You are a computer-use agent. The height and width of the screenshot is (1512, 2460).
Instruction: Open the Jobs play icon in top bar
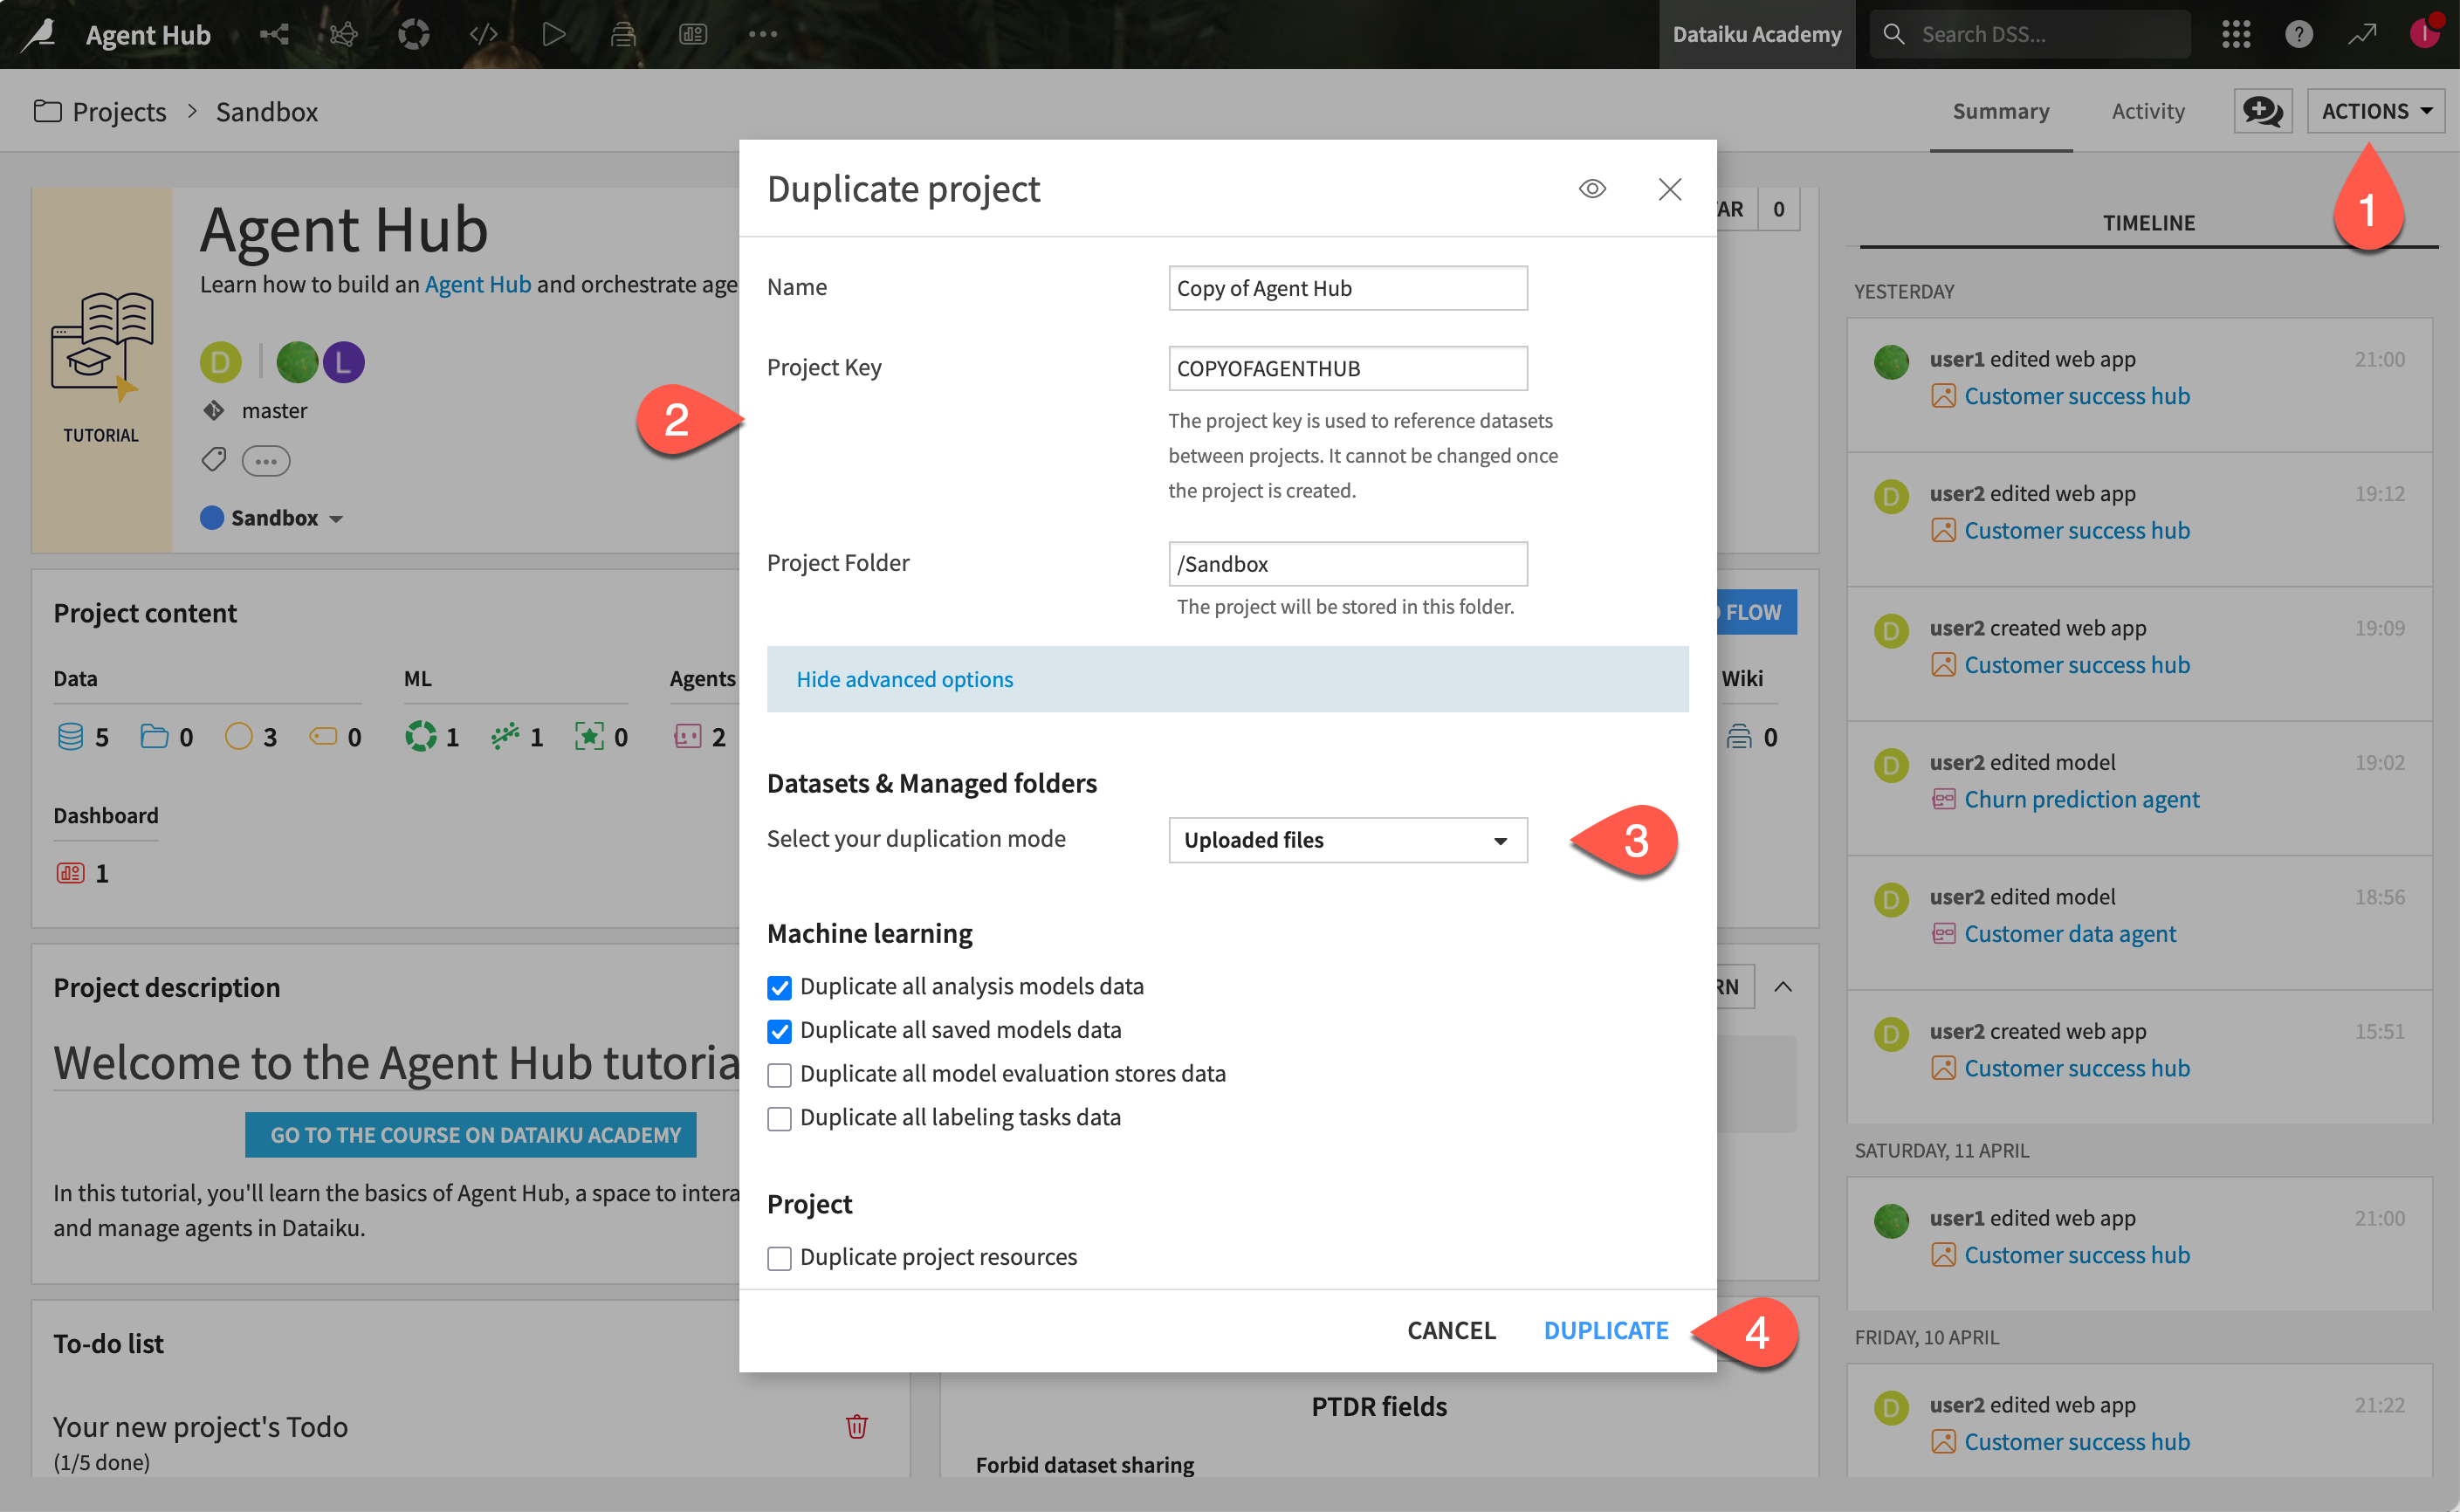554,34
